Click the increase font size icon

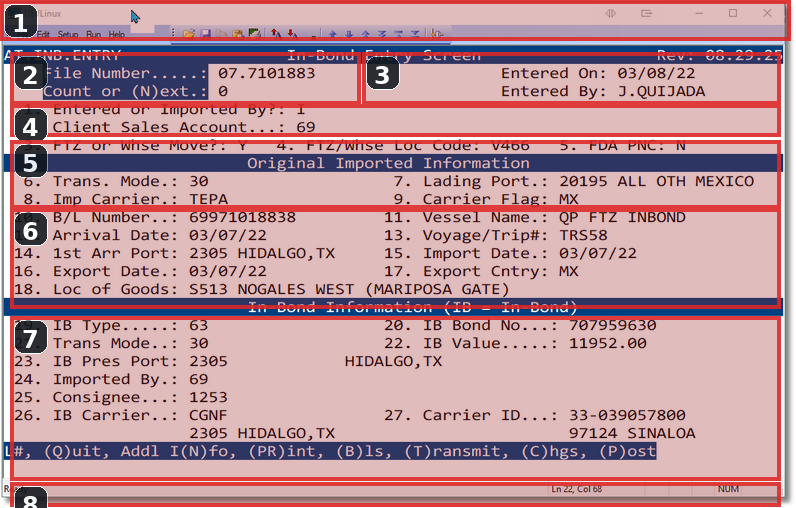[276, 34]
